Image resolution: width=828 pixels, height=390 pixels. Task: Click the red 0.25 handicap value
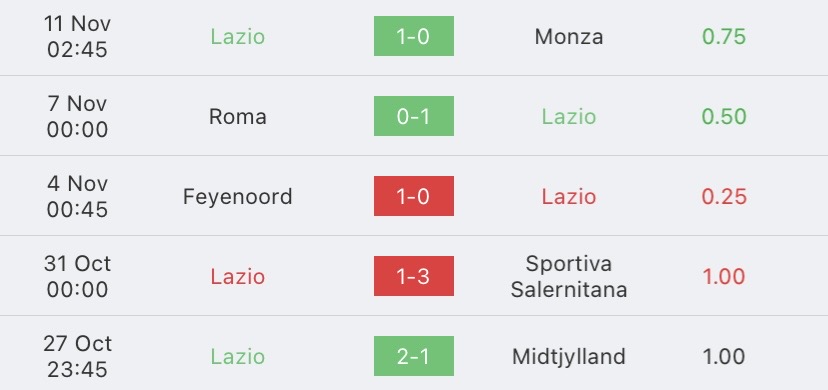click(724, 197)
